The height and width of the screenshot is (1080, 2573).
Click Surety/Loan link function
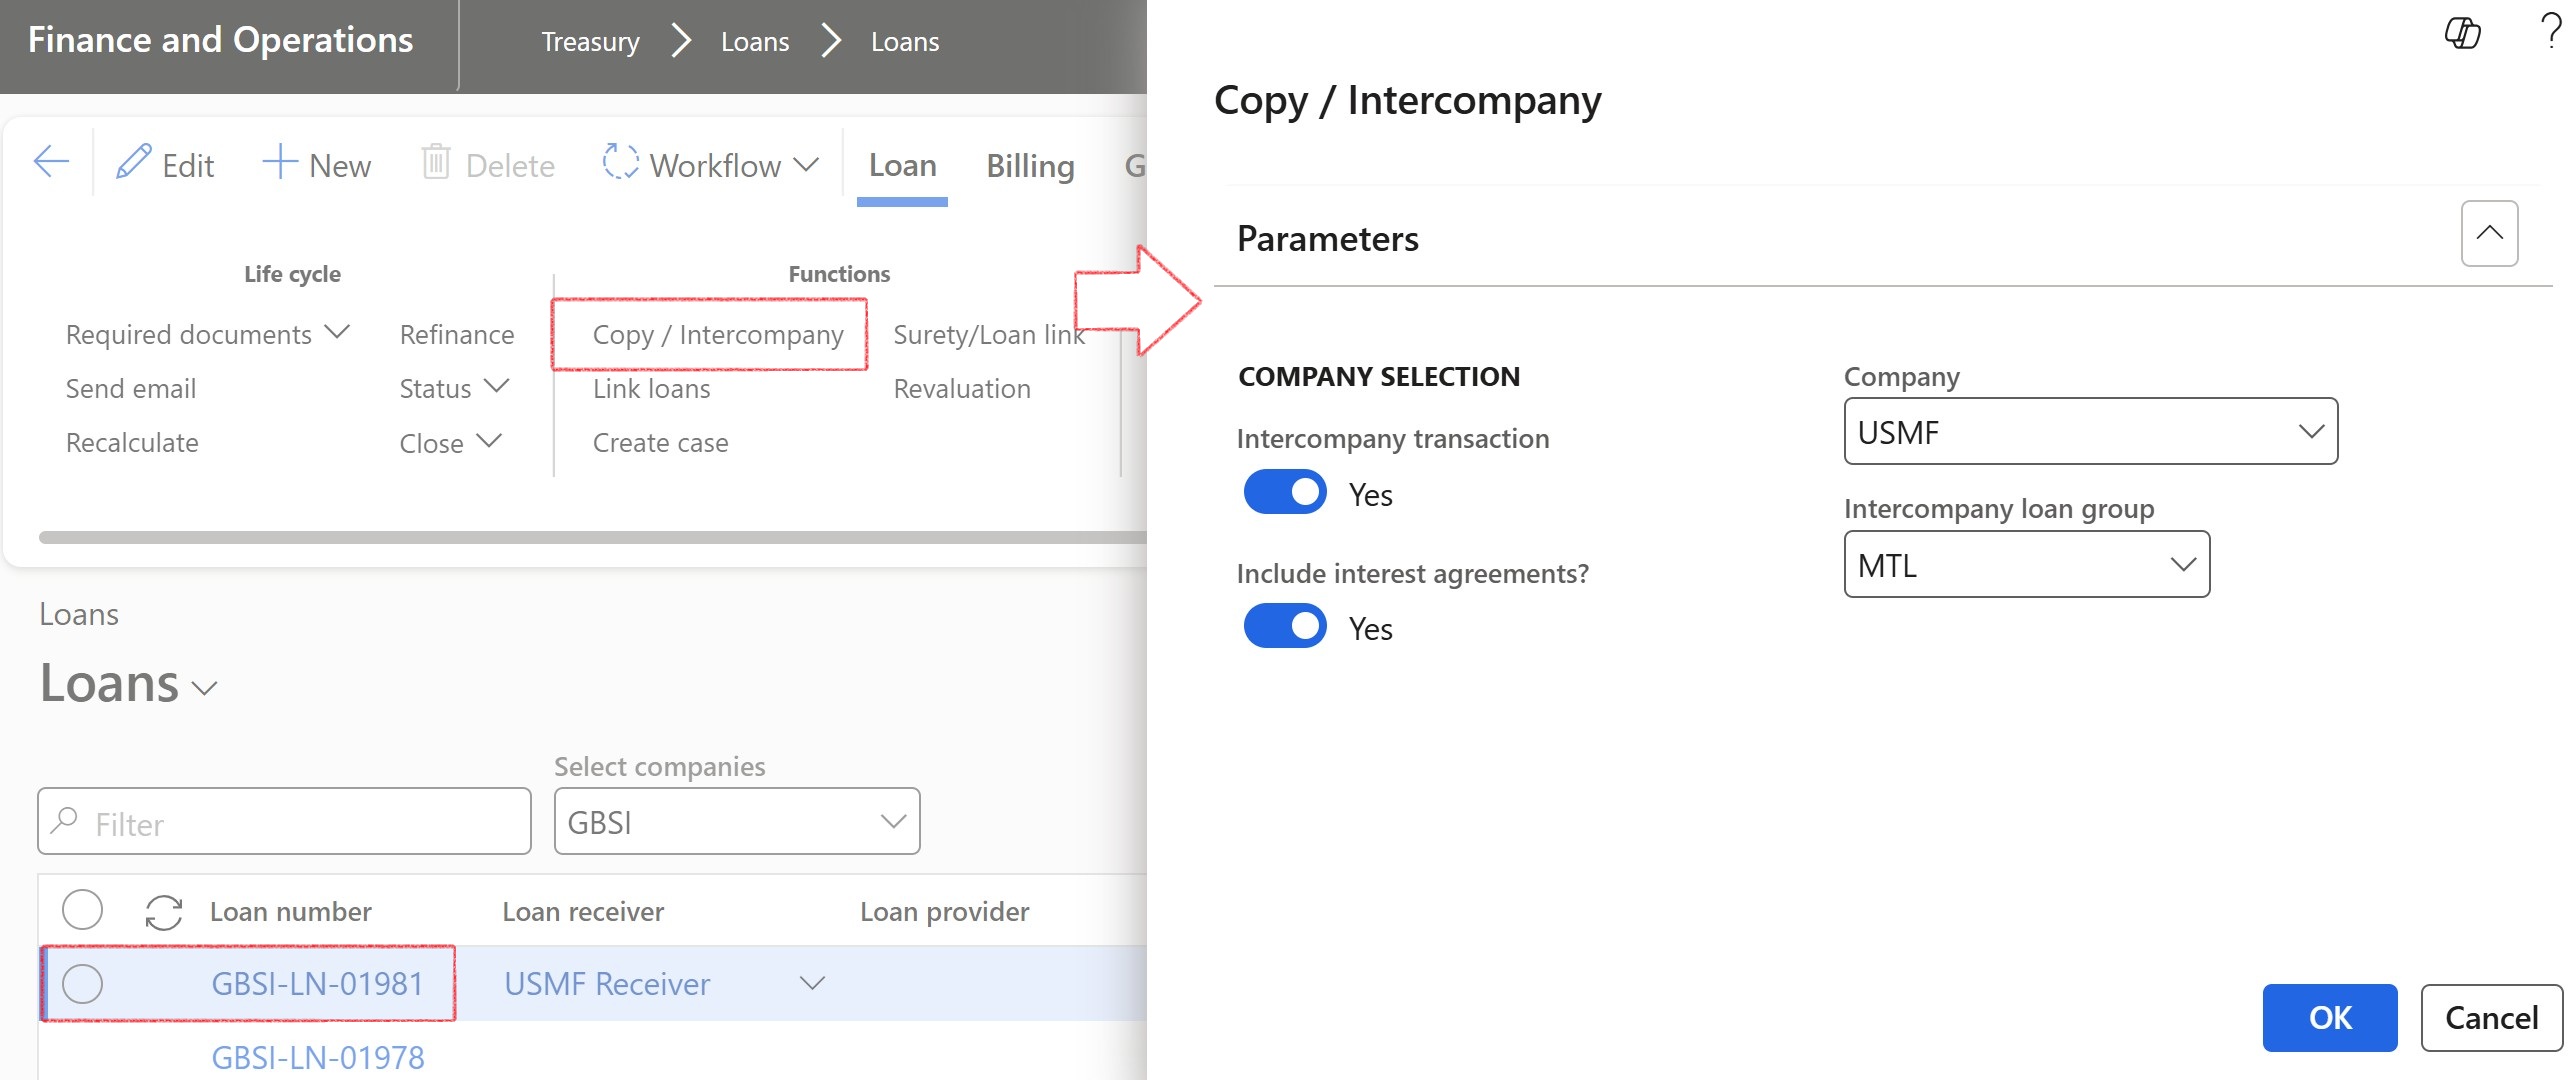click(989, 334)
